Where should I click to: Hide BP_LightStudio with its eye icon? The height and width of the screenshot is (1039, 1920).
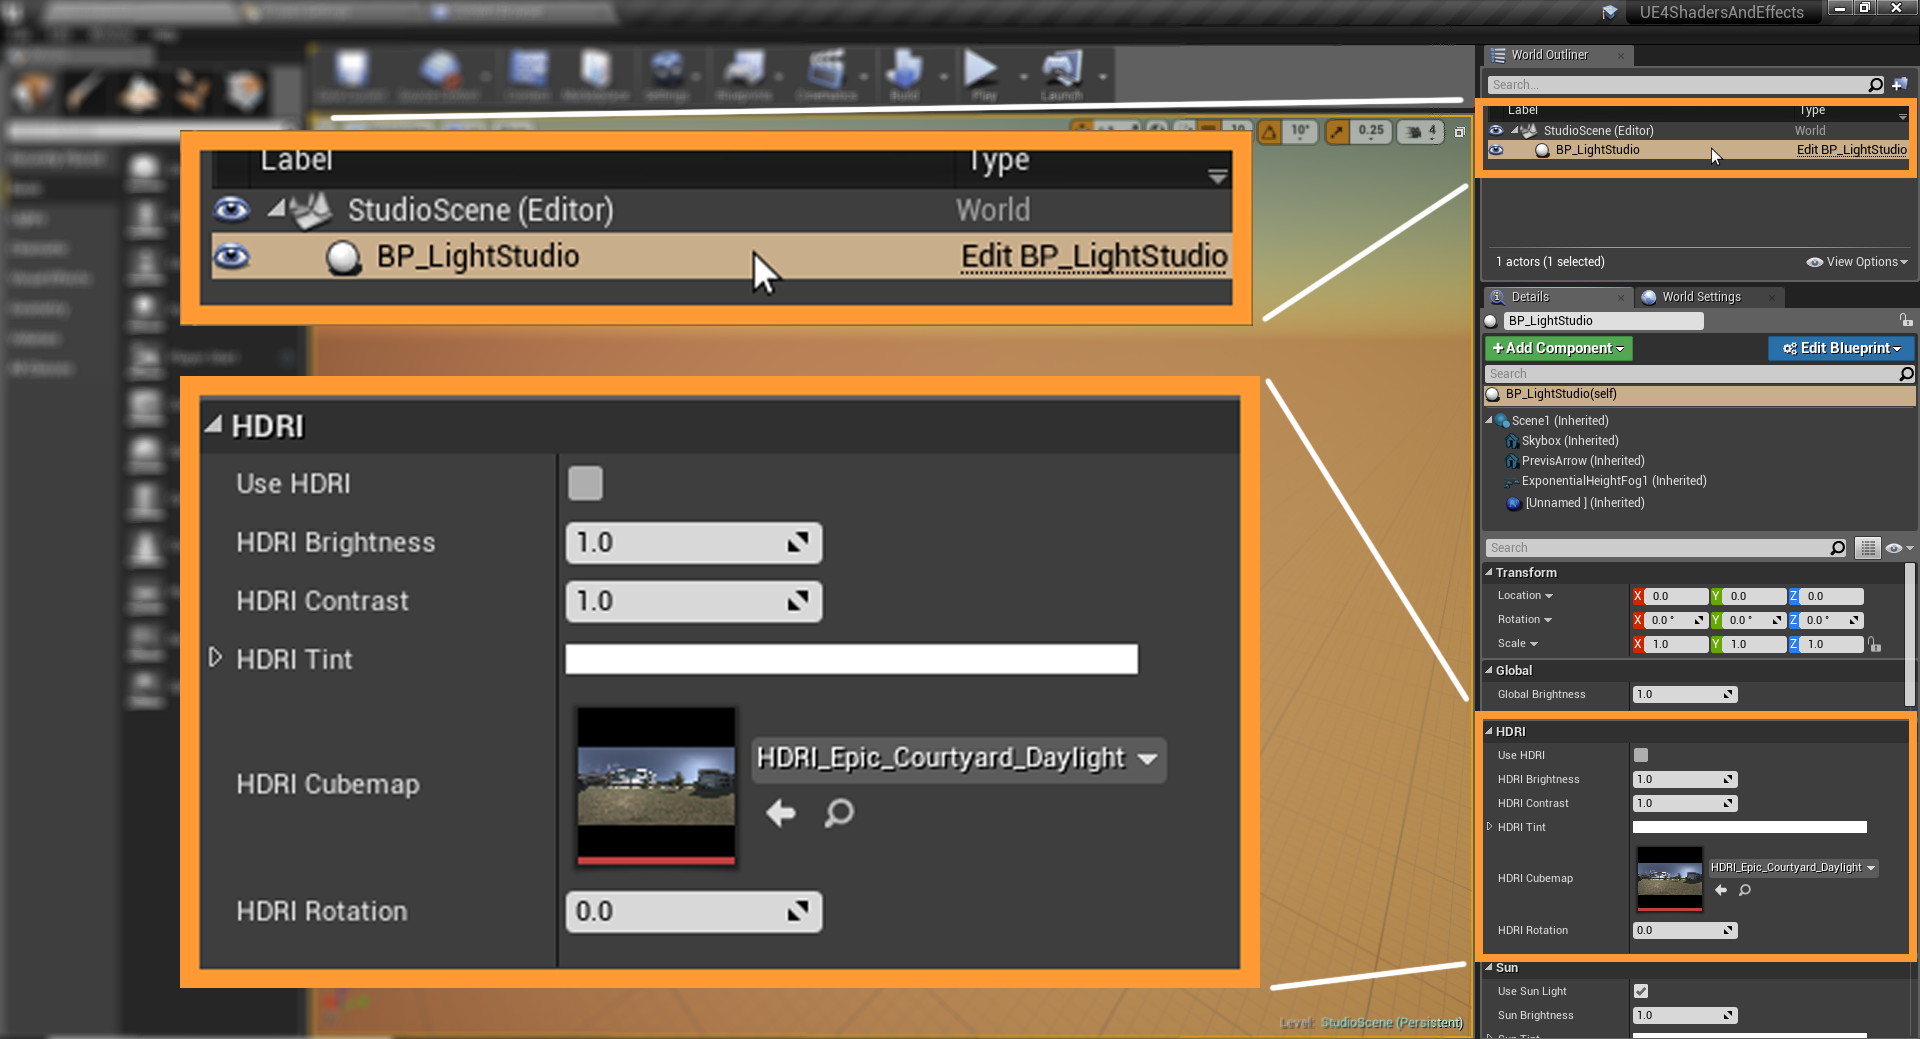(x=1496, y=150)
